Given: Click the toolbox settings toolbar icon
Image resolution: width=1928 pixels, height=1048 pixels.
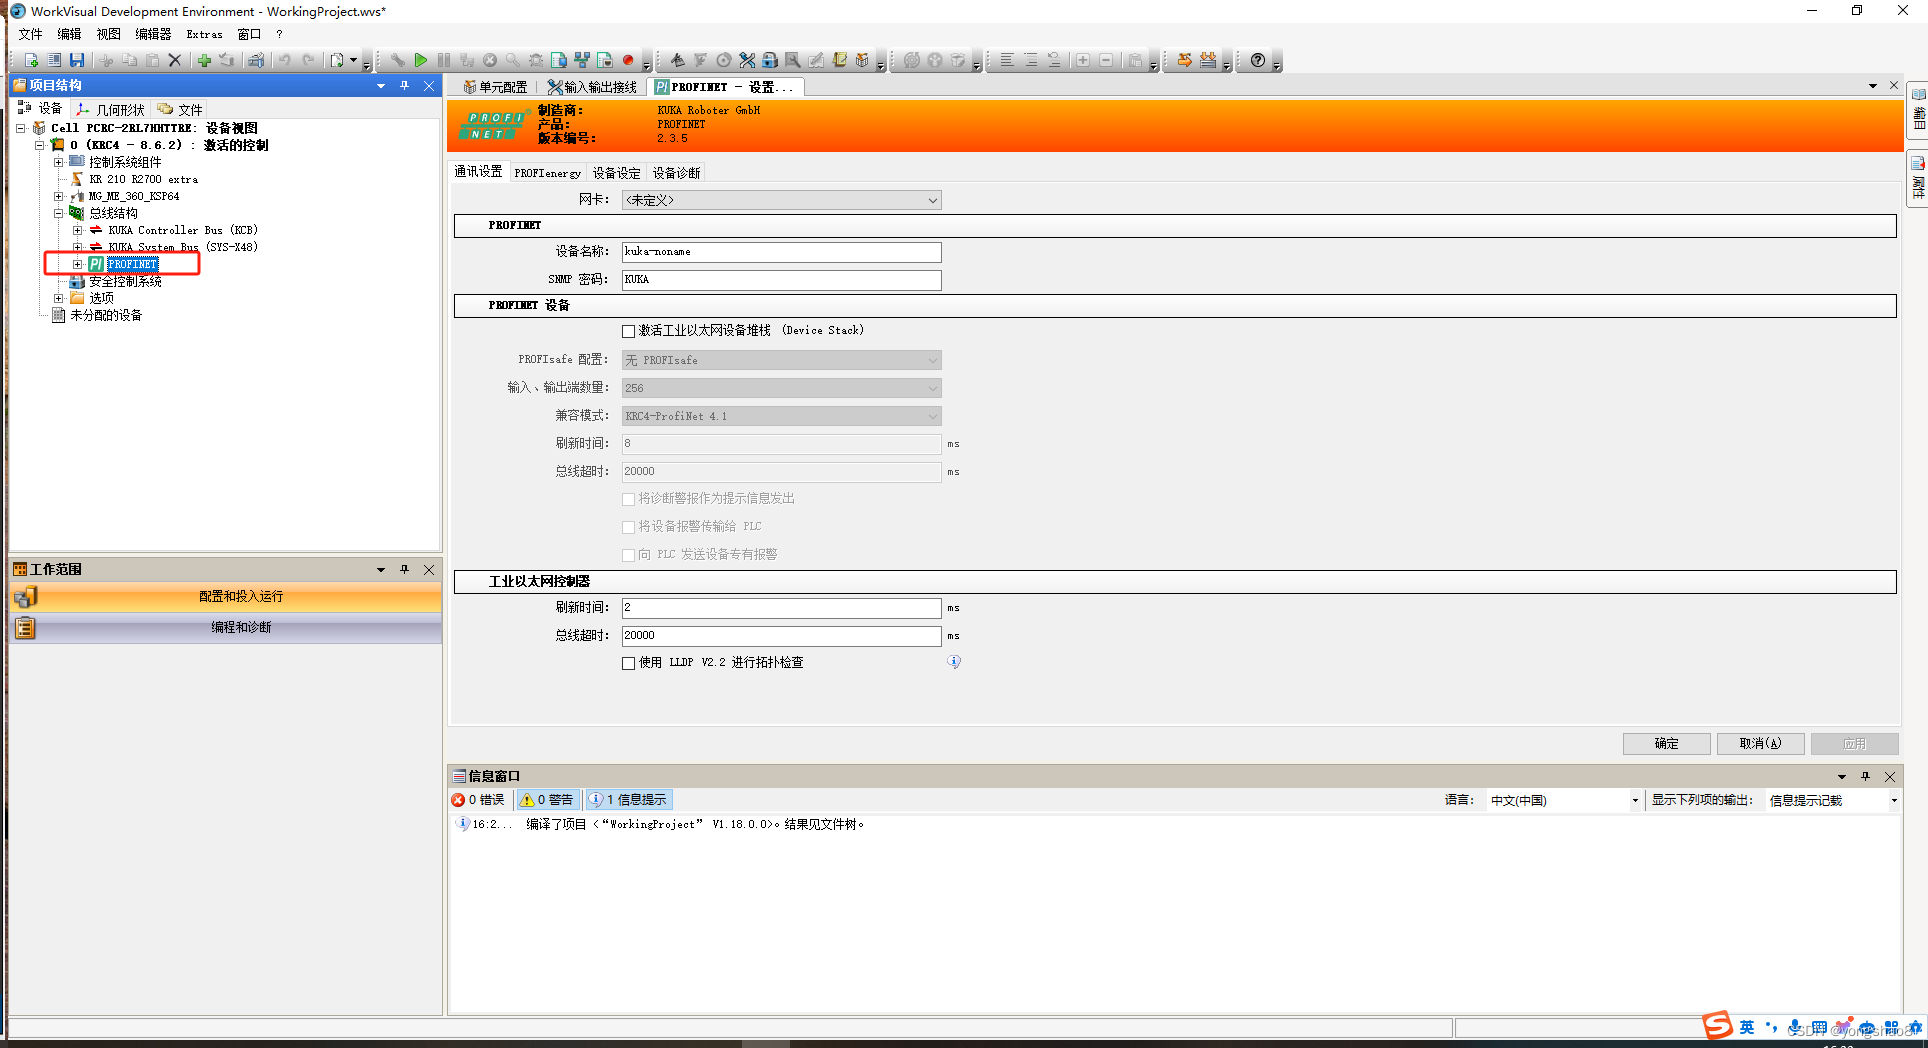Looking at the screenshot, I should pyautogui.click(x=256, y=60).
